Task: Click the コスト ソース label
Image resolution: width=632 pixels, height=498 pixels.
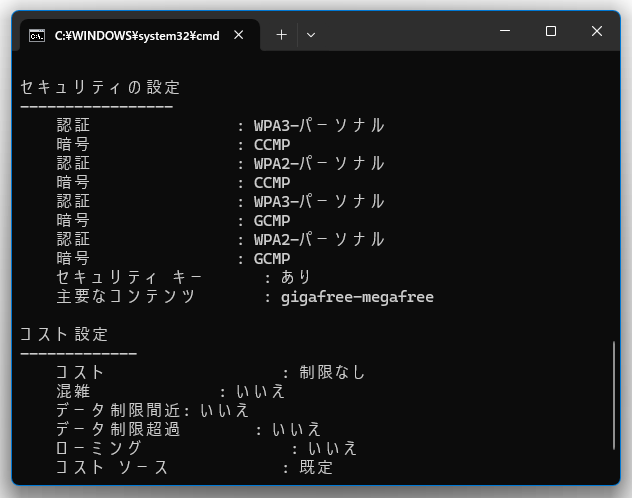Action: click(x=112, y=467)
